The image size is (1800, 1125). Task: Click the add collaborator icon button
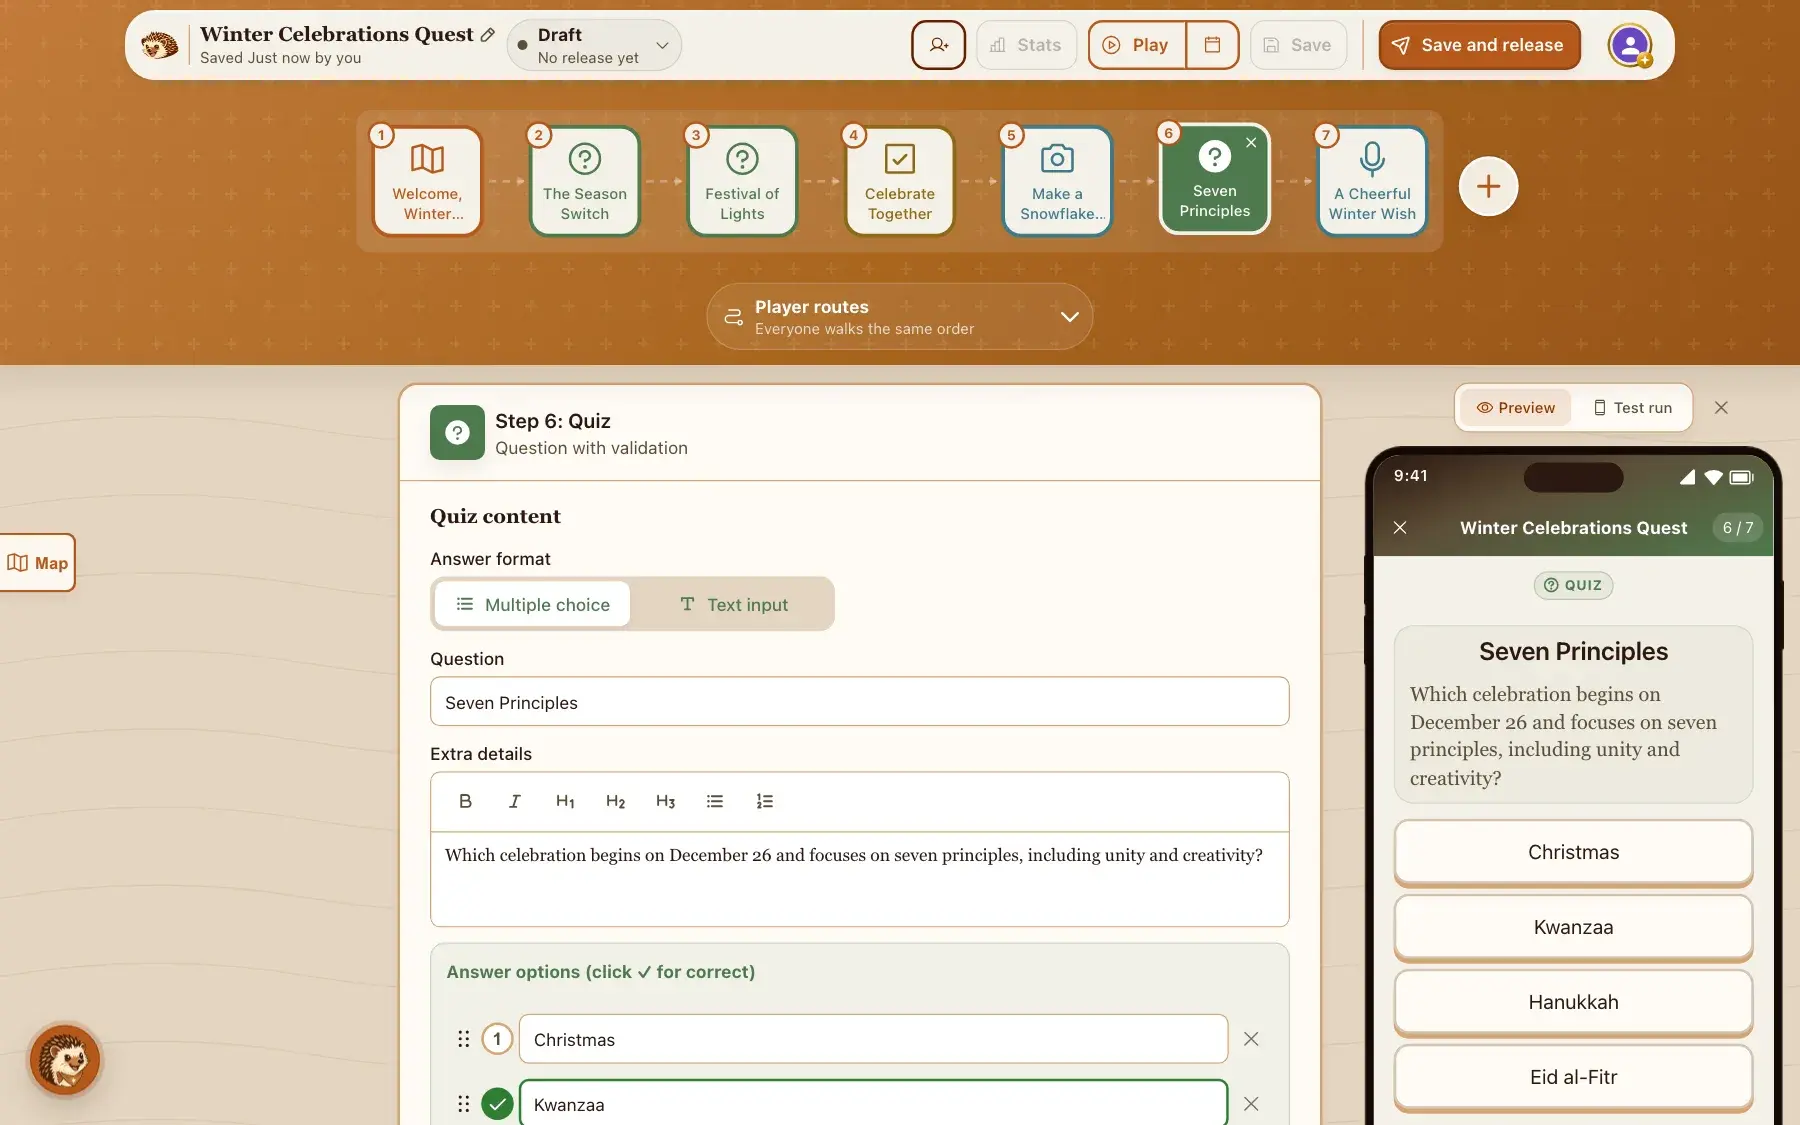coord(938,45)
